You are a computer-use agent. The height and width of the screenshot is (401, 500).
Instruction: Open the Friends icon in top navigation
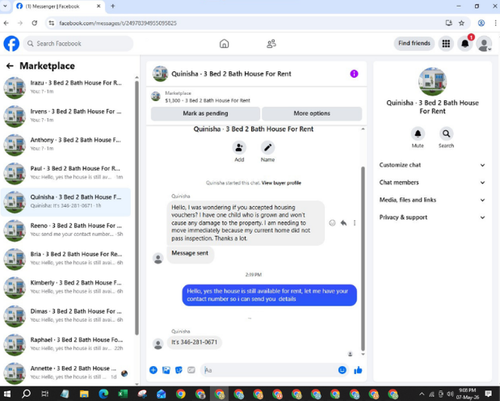pos(271,44)
